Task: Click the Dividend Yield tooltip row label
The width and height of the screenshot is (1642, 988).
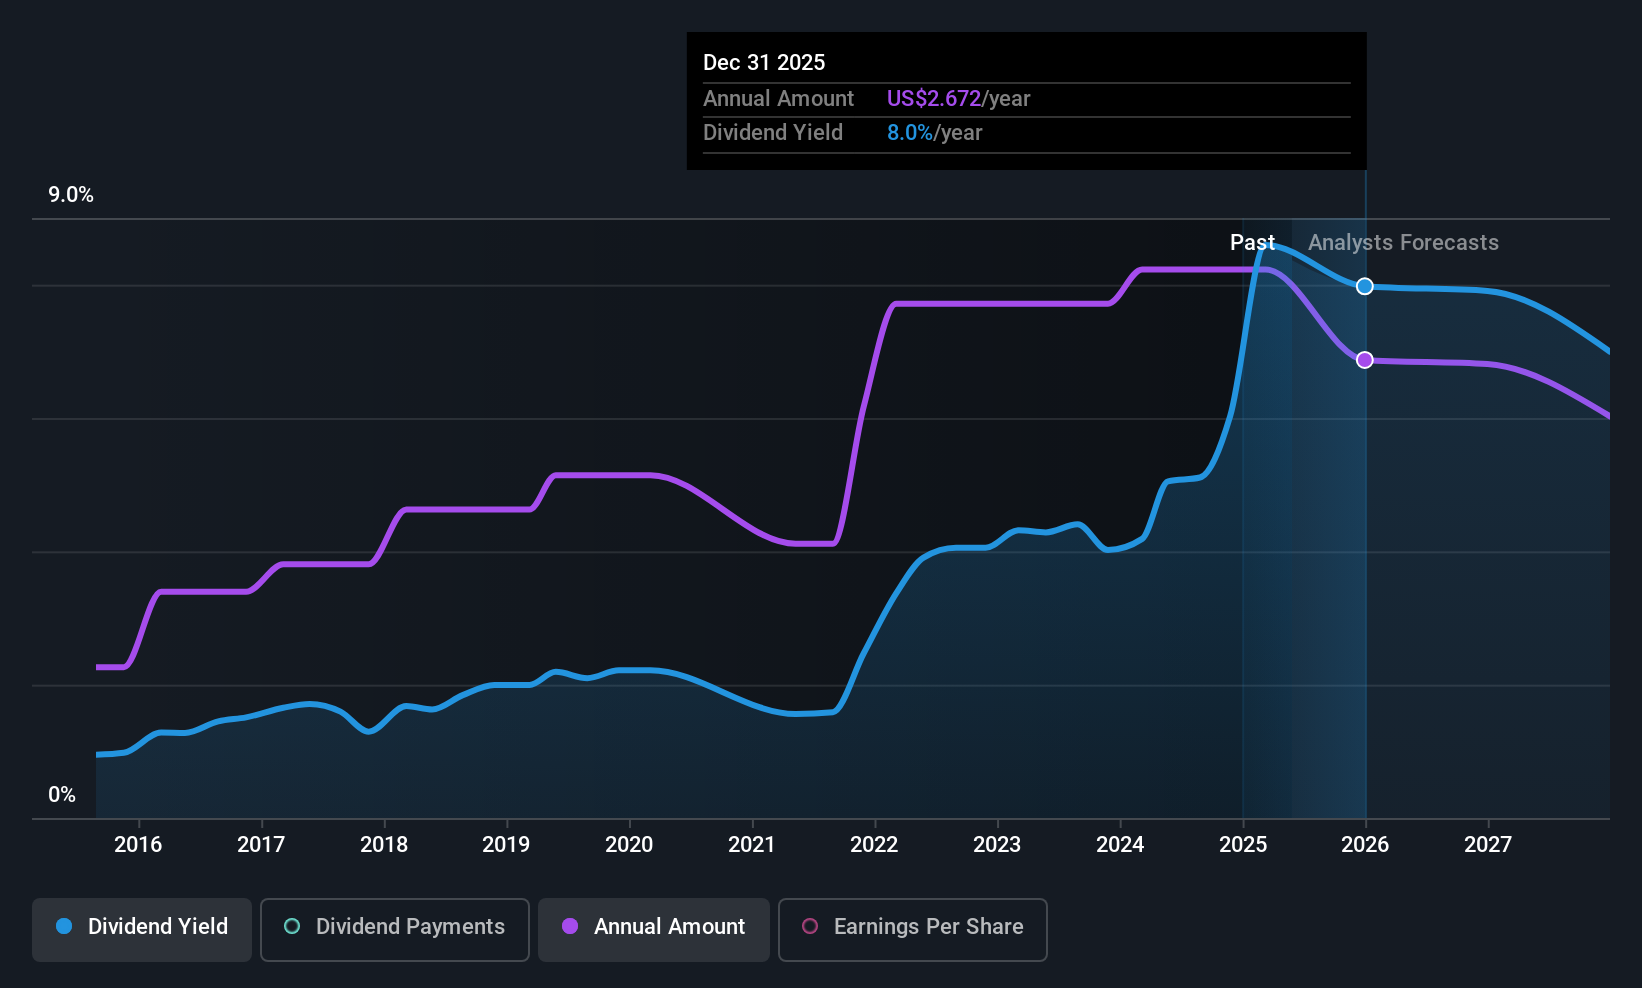Action: [773, 133]
